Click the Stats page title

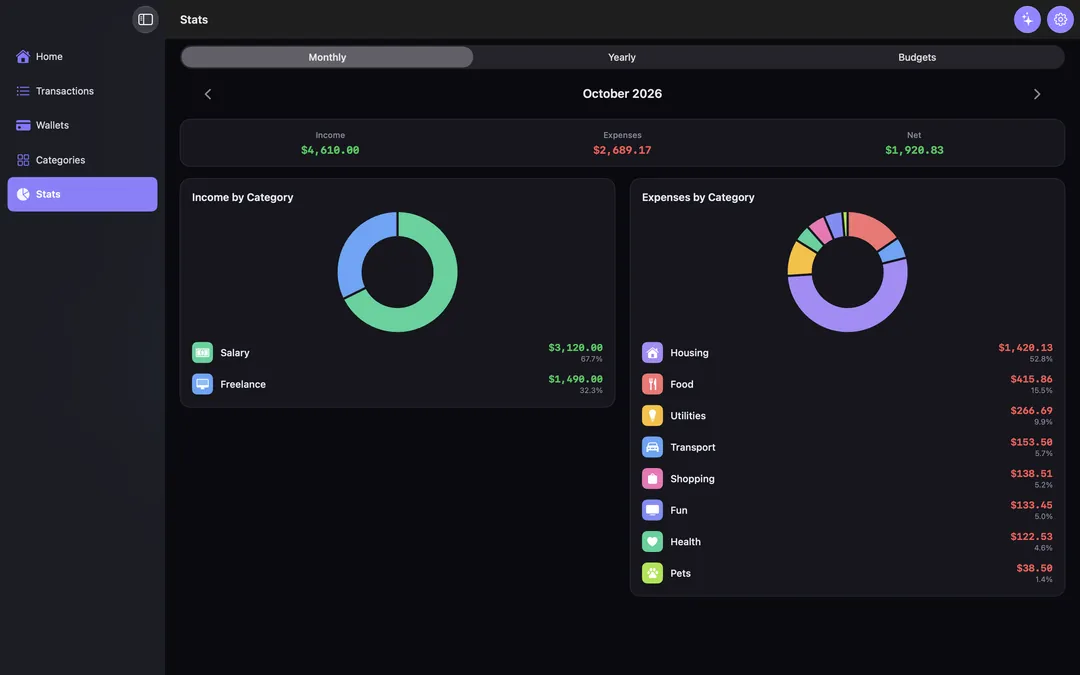194,19
